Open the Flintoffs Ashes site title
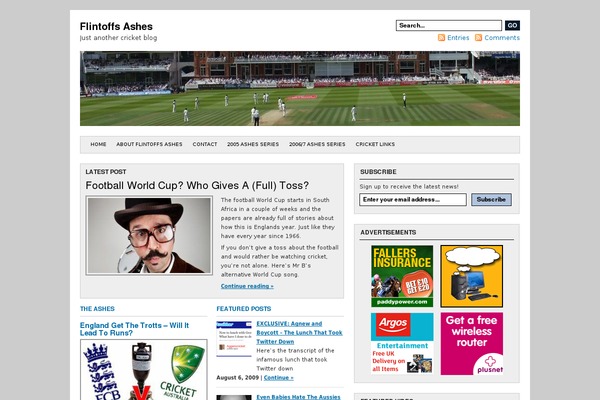This screenshot has width=600, height=400. click(116, 26)
